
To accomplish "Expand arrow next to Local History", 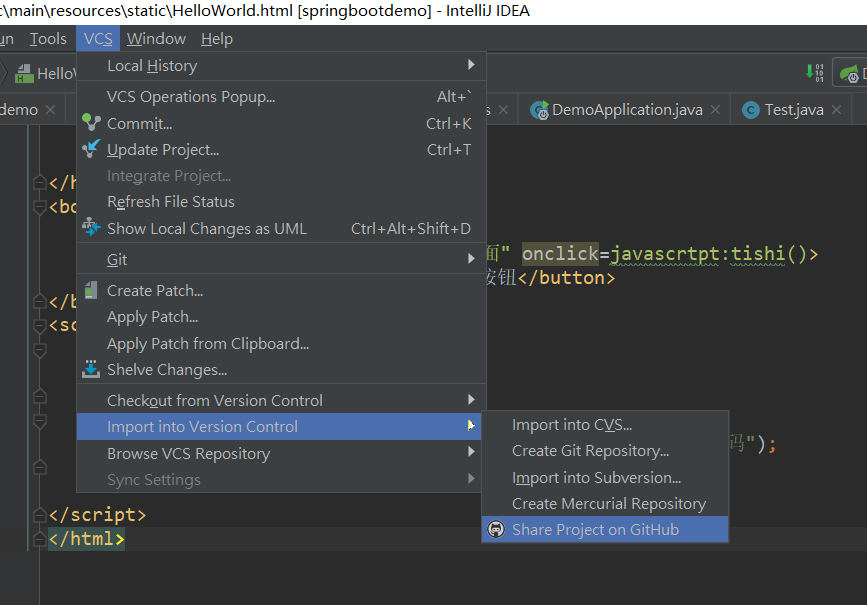I will (x=471, y=65).
